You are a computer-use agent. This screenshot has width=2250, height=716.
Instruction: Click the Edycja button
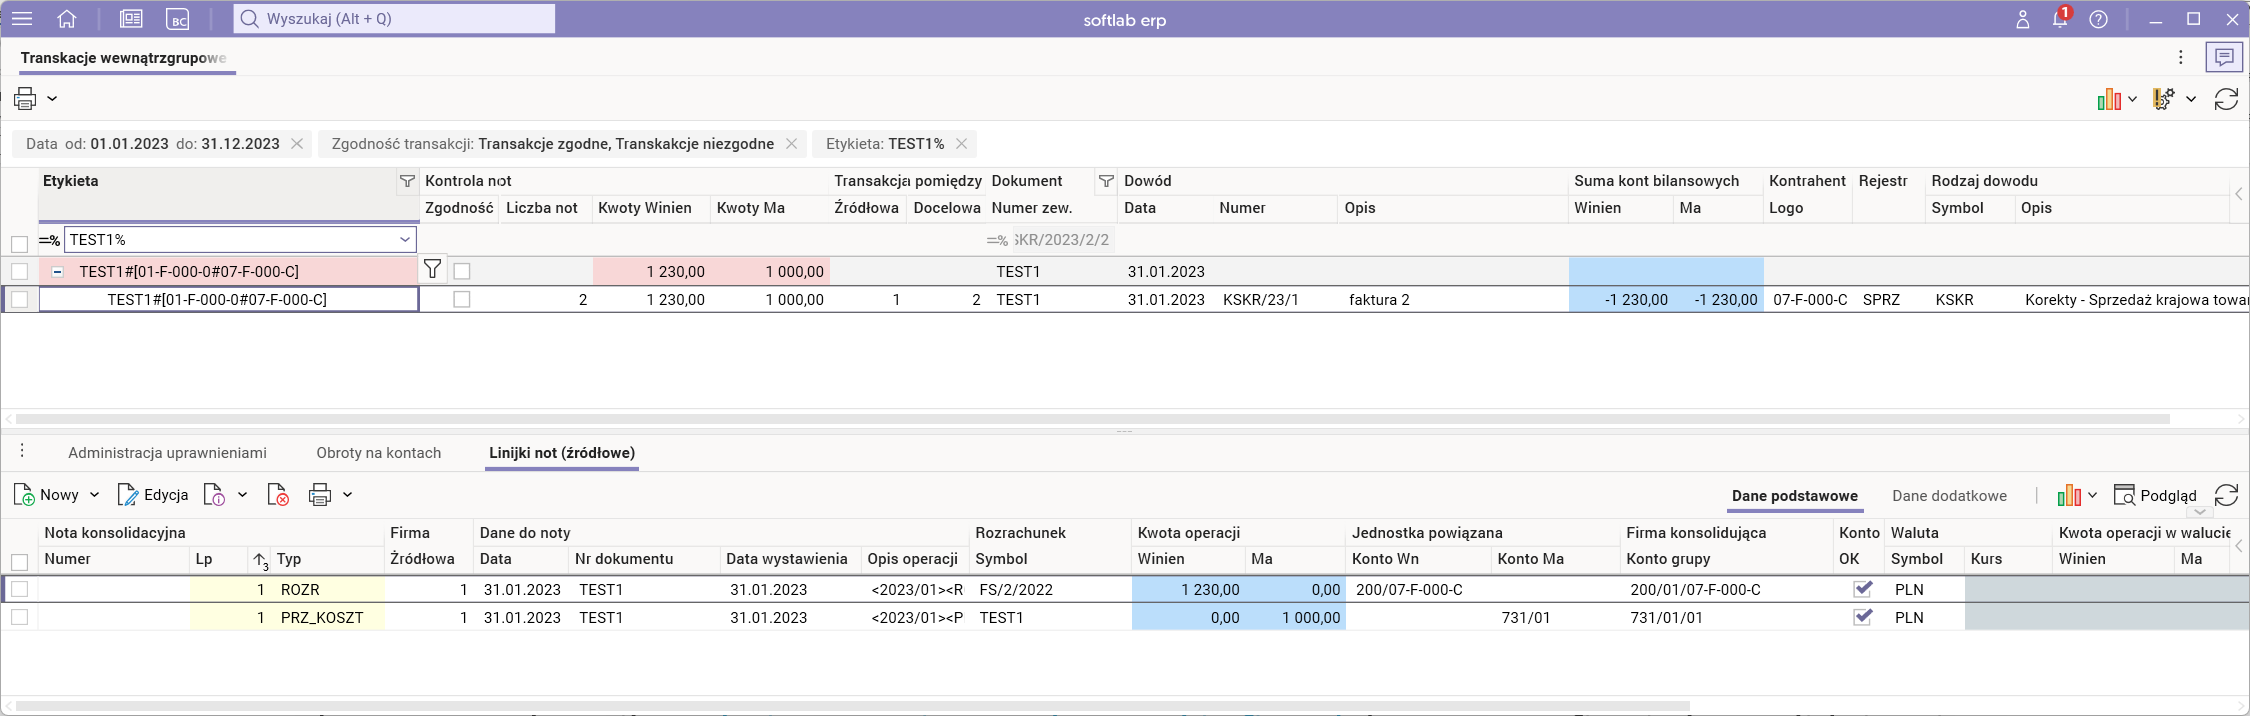pos(153,495)
